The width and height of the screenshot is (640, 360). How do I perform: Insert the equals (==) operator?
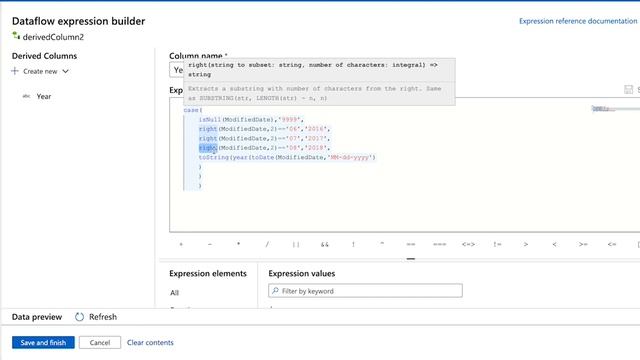(411, 244)
